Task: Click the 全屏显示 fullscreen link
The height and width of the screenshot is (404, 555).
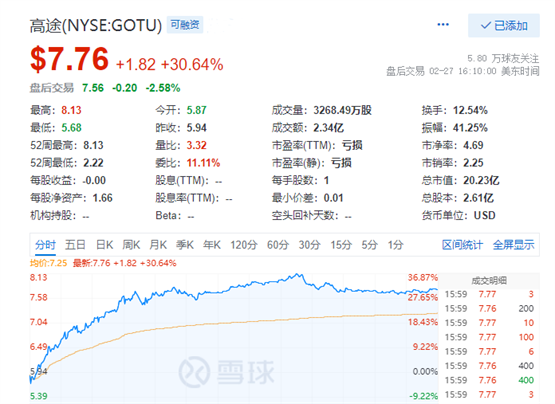Action: [x=514, y=245]
